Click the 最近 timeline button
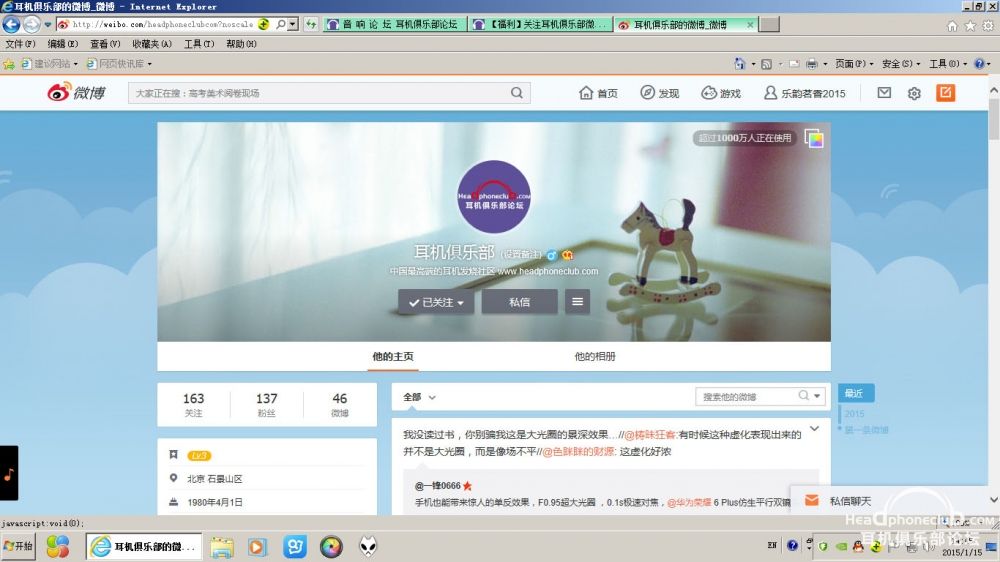 coord(855,393)
